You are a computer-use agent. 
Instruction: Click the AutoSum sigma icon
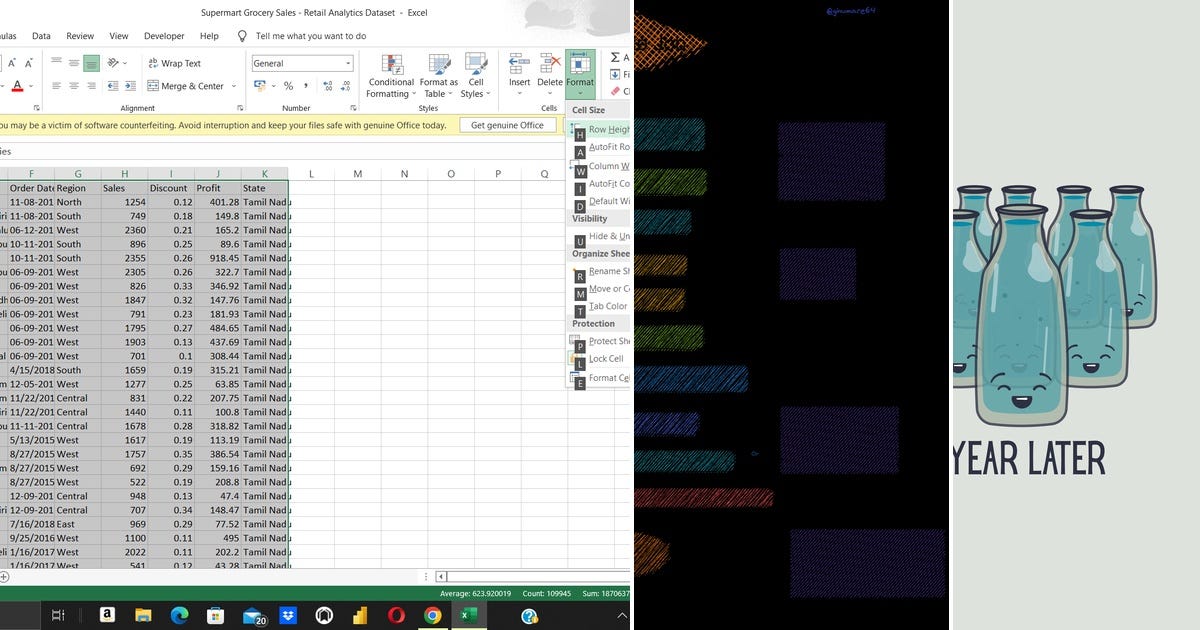point(616,57)
